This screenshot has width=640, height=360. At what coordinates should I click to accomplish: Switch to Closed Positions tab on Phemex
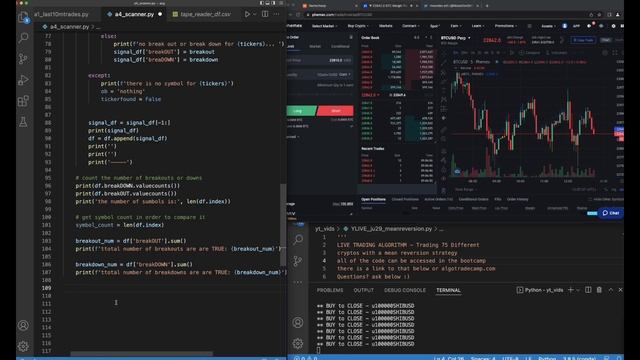pyautogui.click(x=405, y=199)
